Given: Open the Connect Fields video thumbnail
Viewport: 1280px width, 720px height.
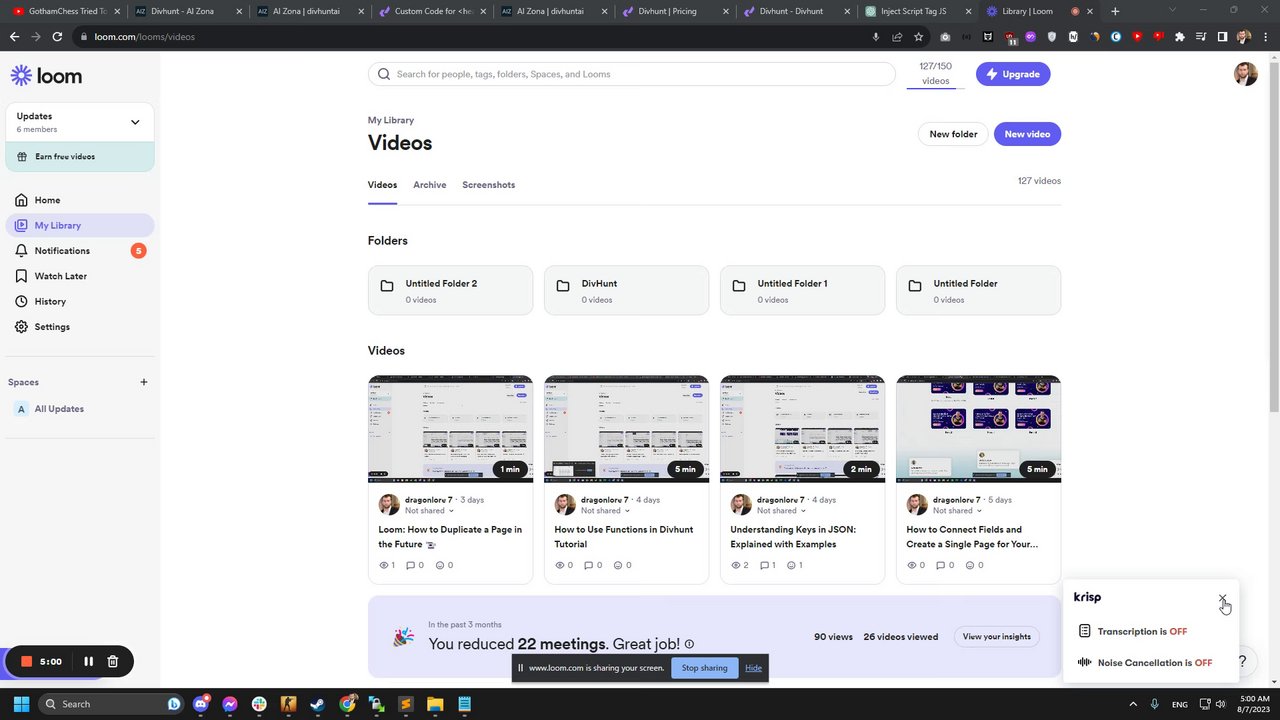Looking at the screenshot, I should (x=978, y=429).
